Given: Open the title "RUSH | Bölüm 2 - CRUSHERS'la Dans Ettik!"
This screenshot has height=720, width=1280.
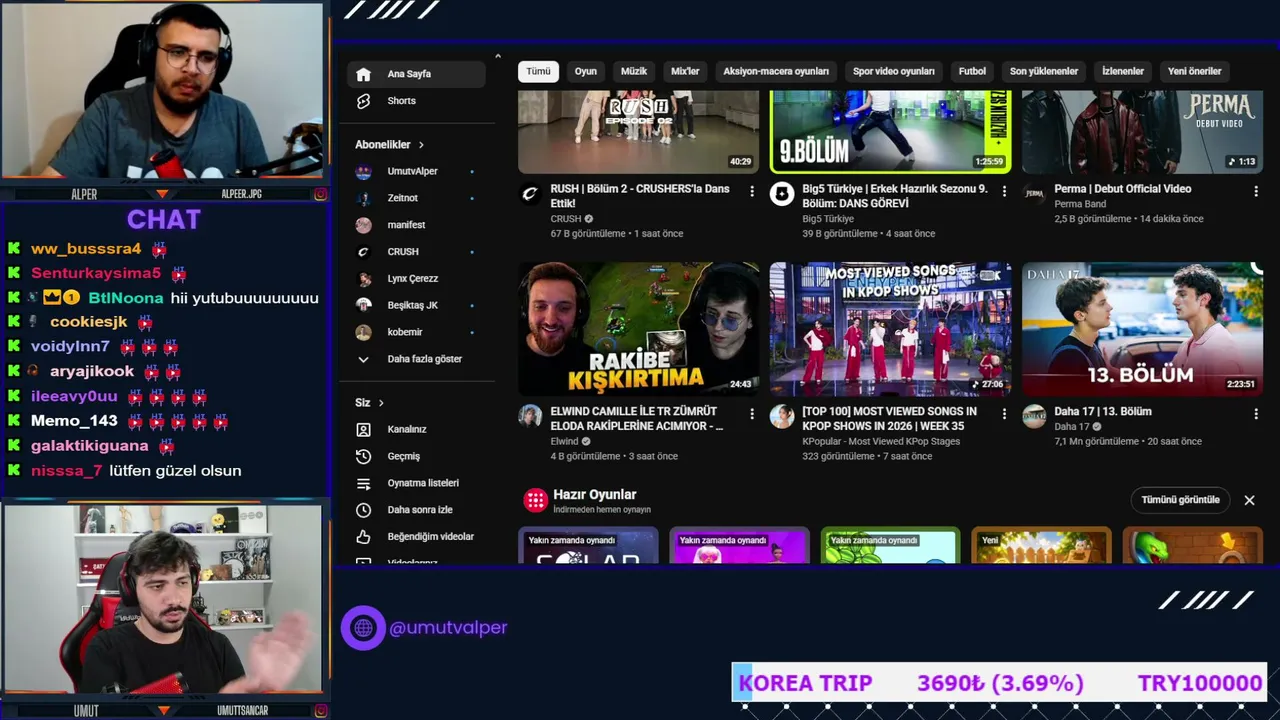Looking at the screenshot, I should point(640,196).
